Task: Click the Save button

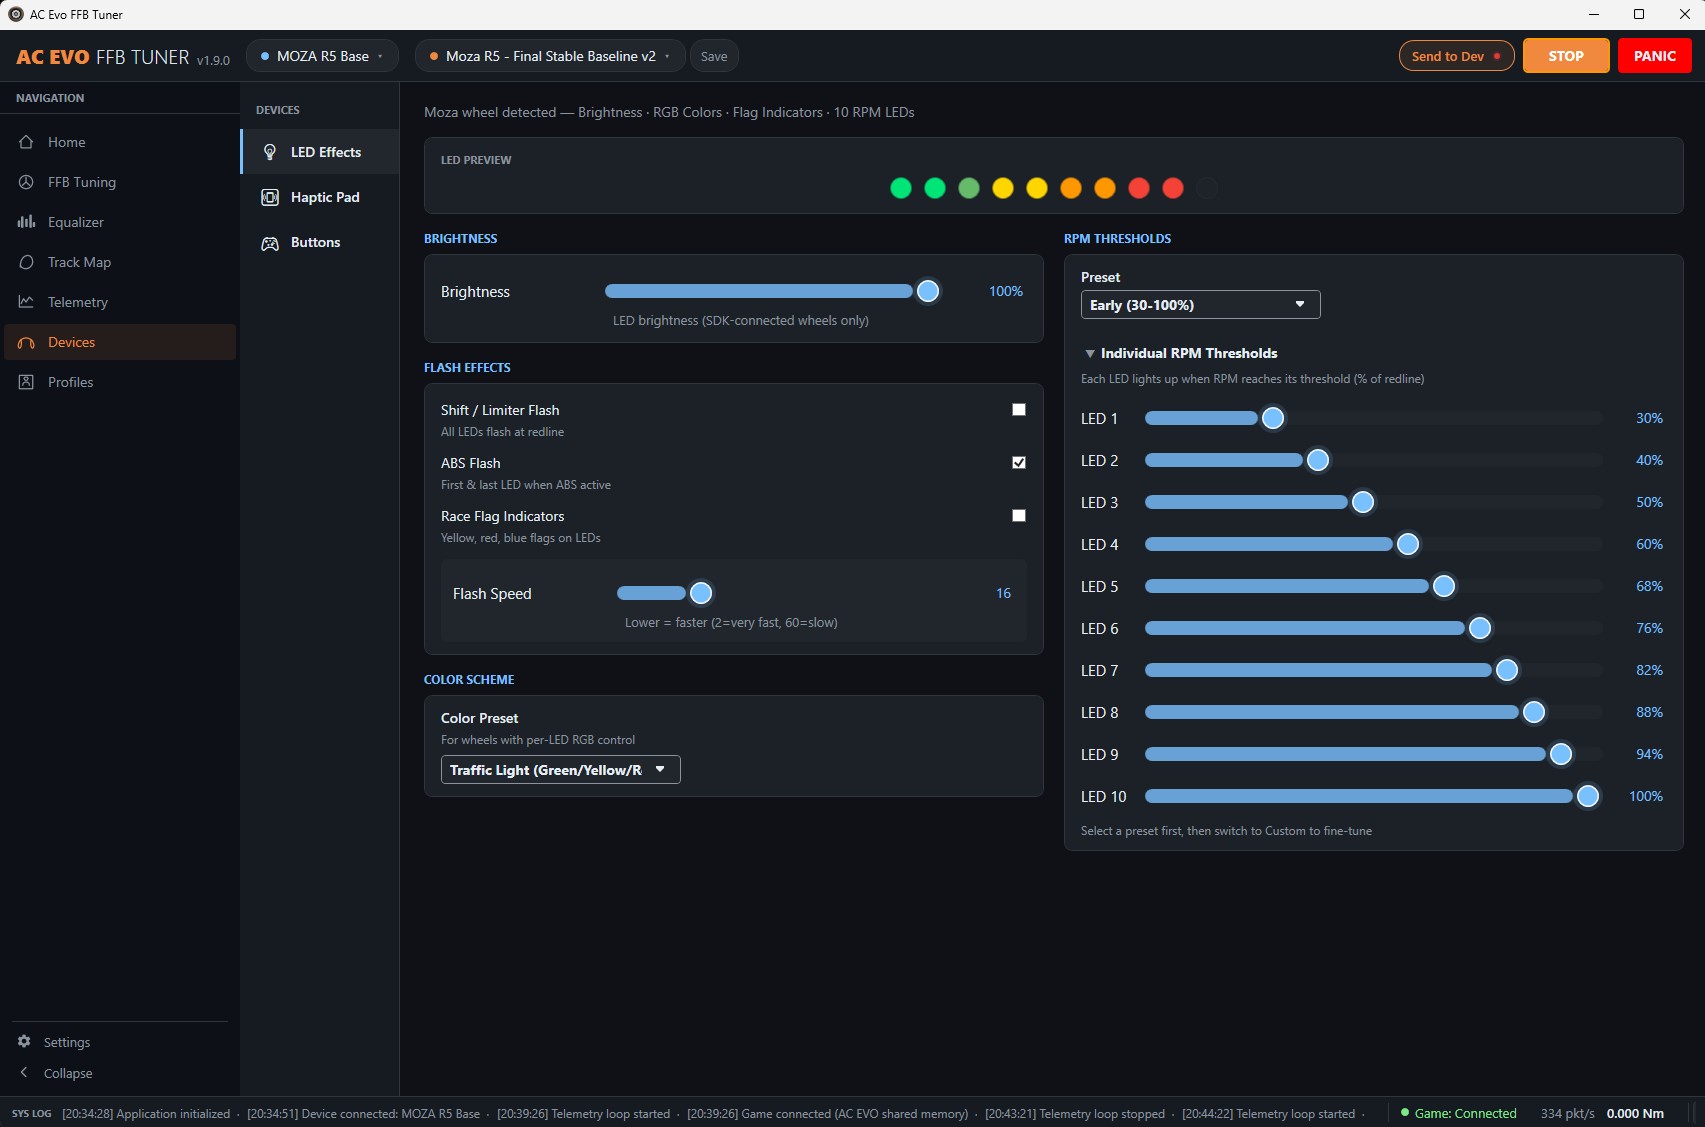Action: tap(714, 56)
